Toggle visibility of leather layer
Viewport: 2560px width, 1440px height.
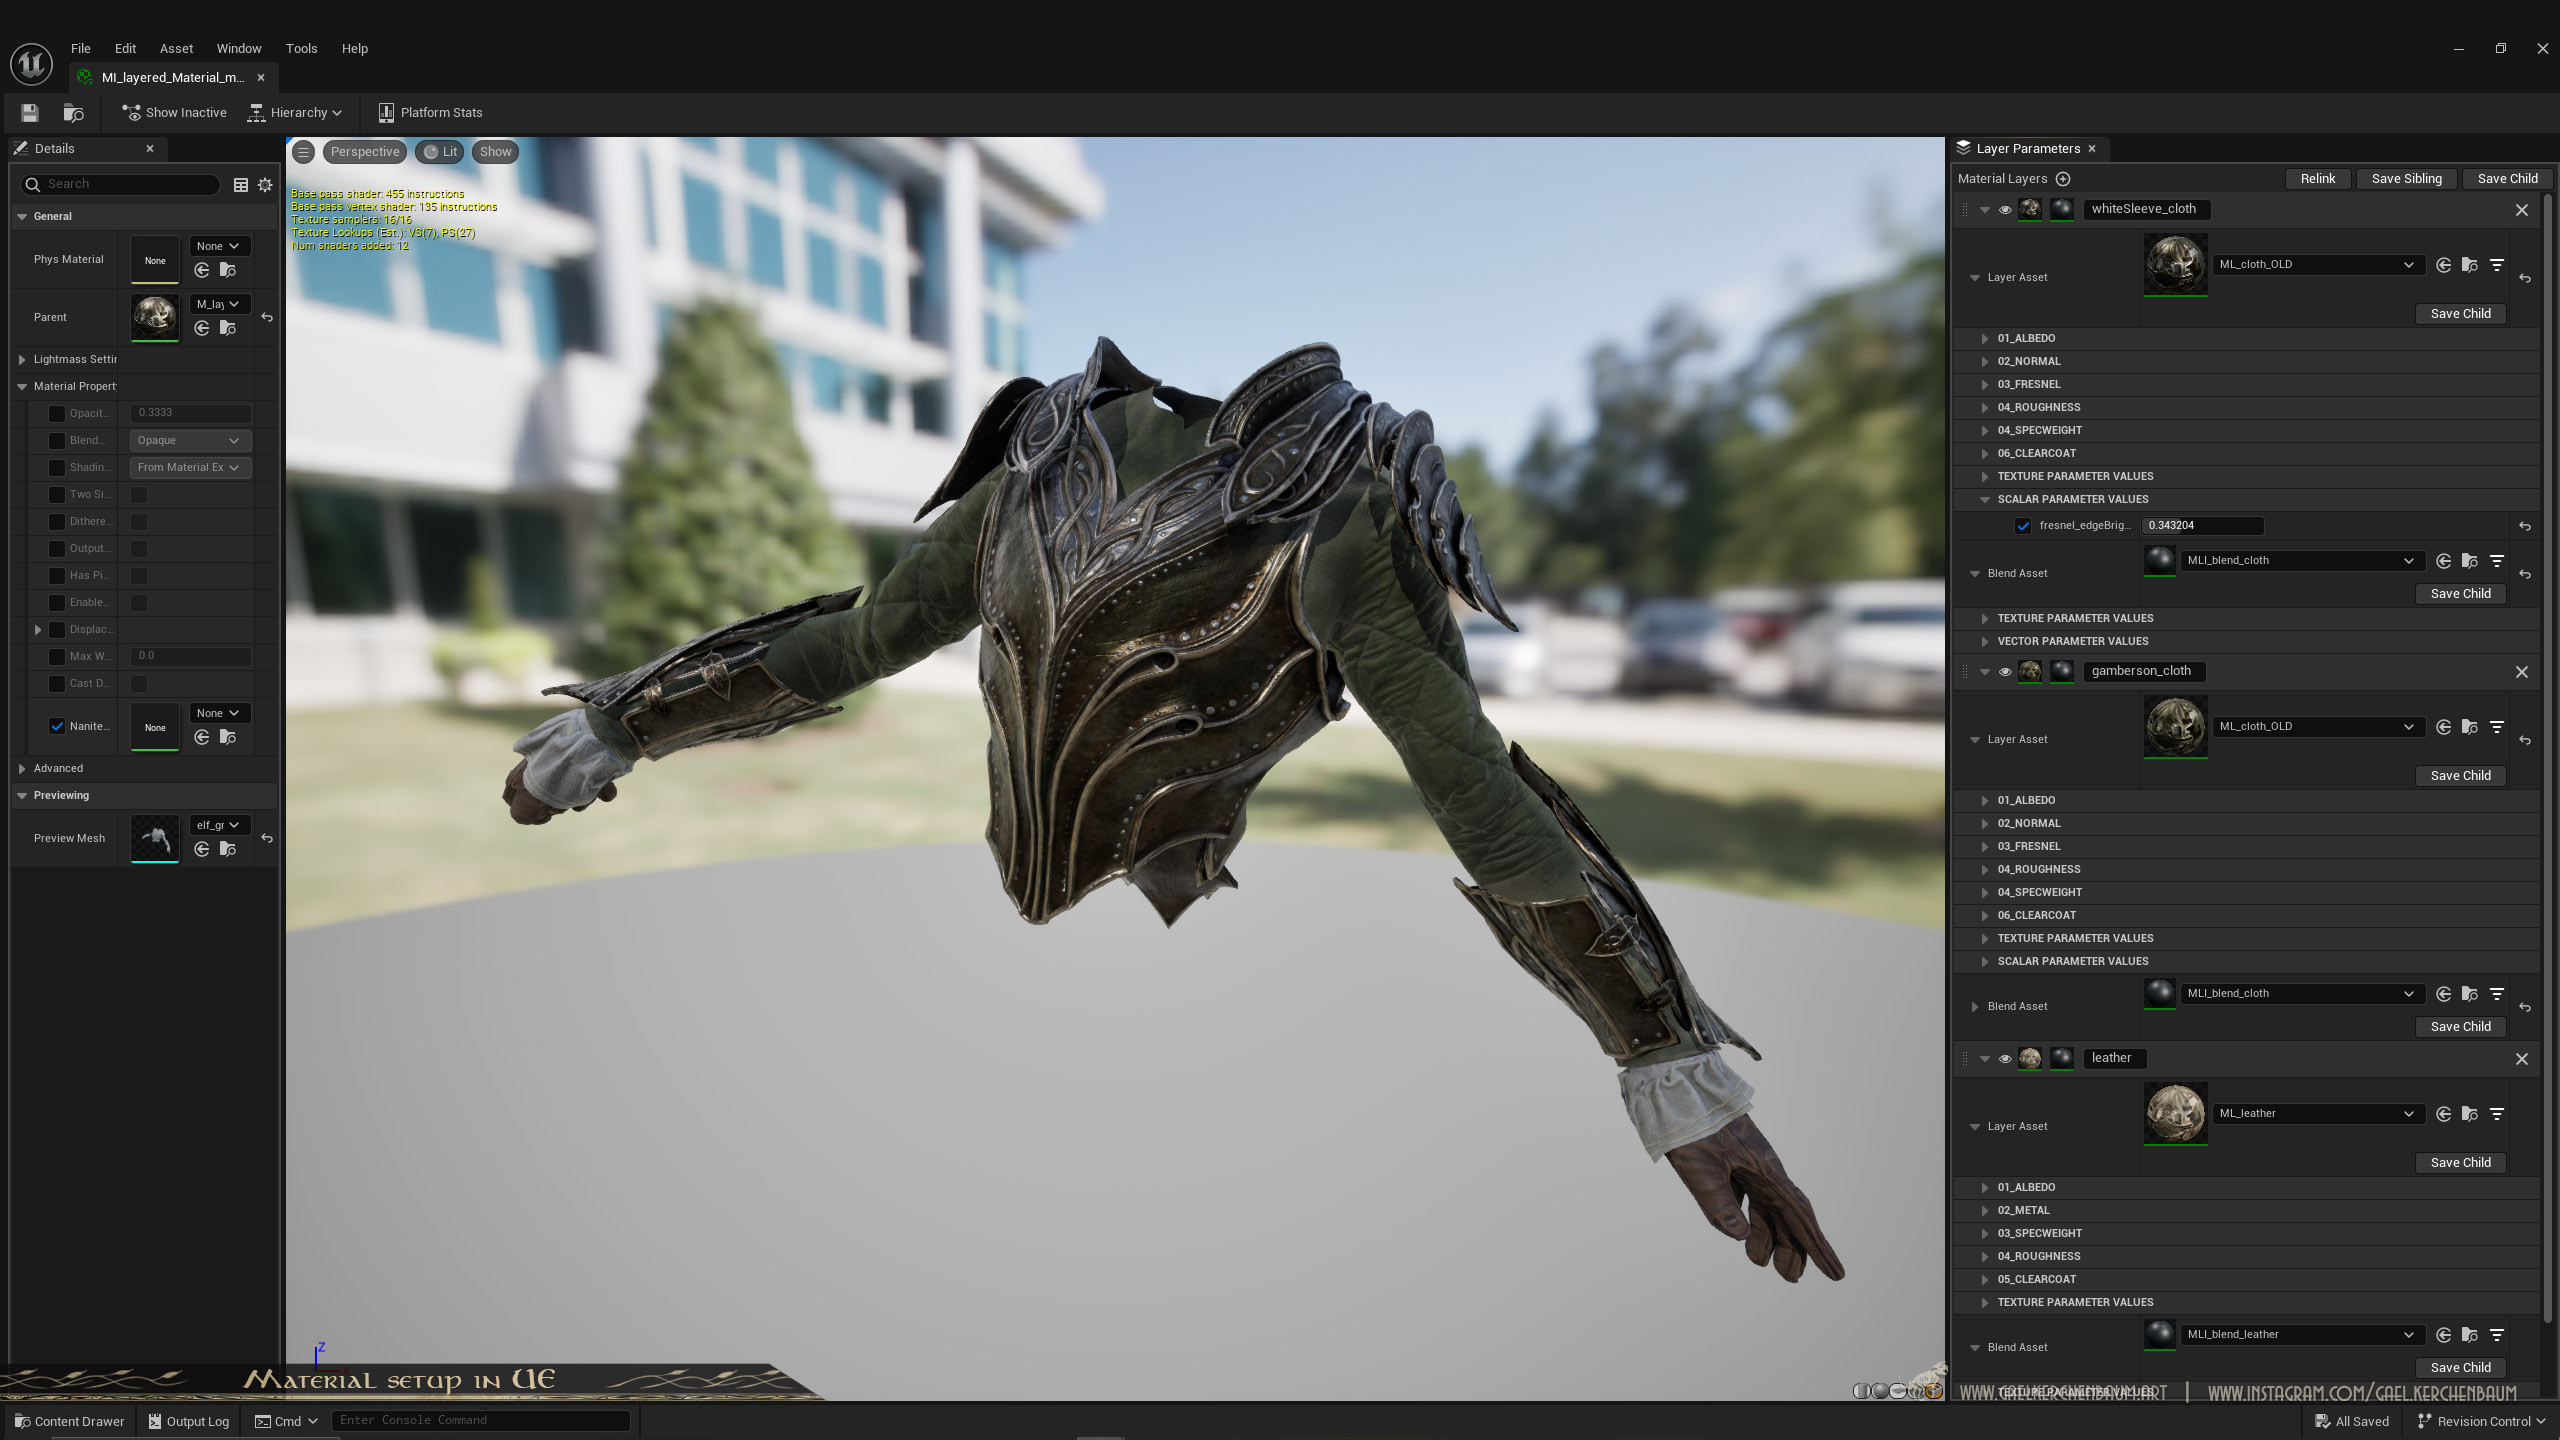tap(2004, 1059)
